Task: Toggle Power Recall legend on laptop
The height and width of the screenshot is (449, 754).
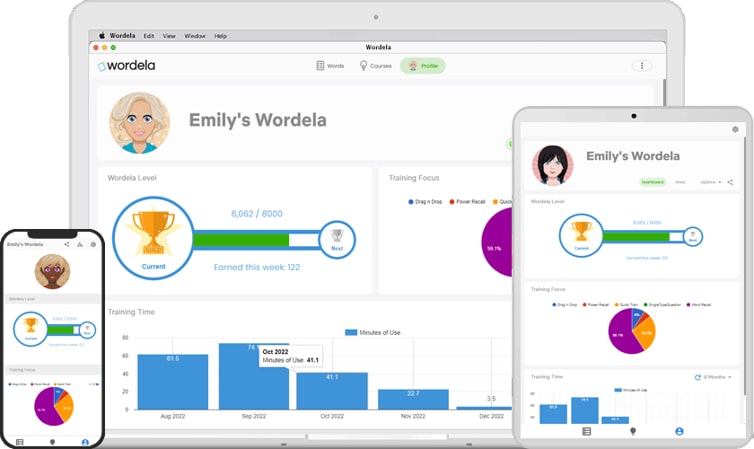Action: tap(467, 202)
